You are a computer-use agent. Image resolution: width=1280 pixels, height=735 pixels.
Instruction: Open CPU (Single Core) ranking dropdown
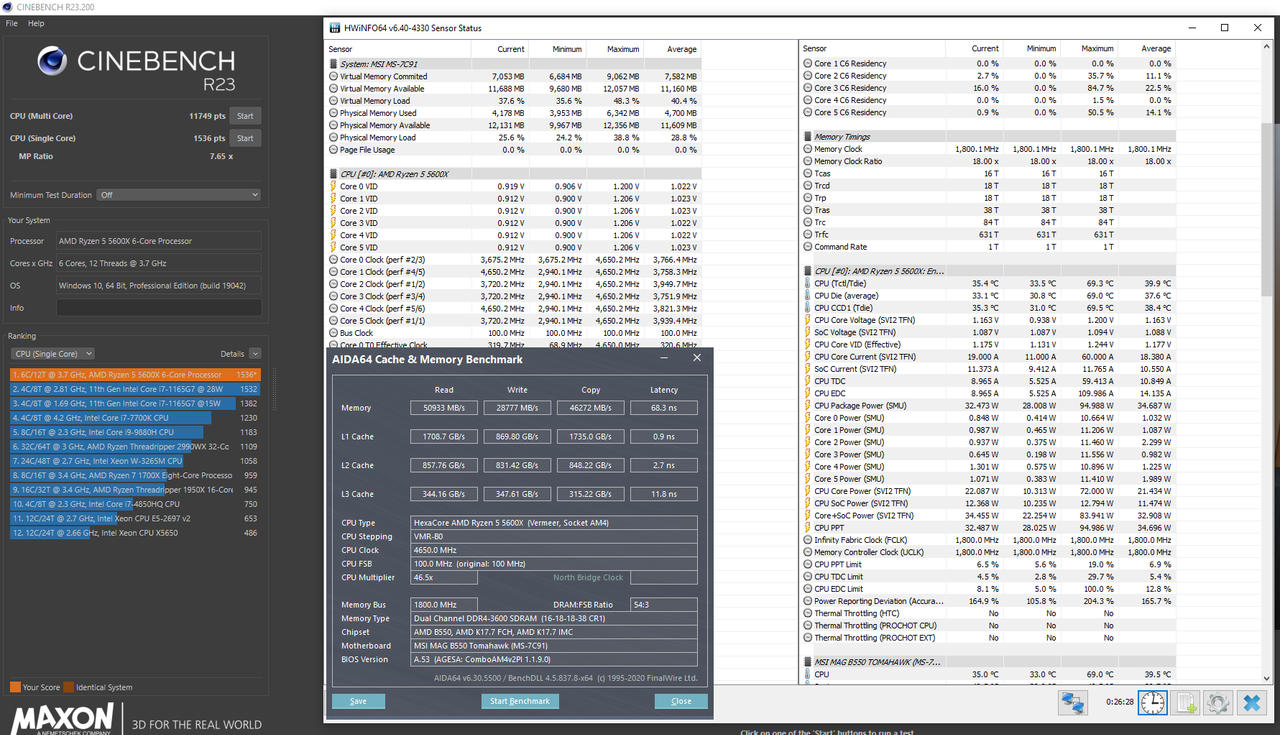click(52, 354)
